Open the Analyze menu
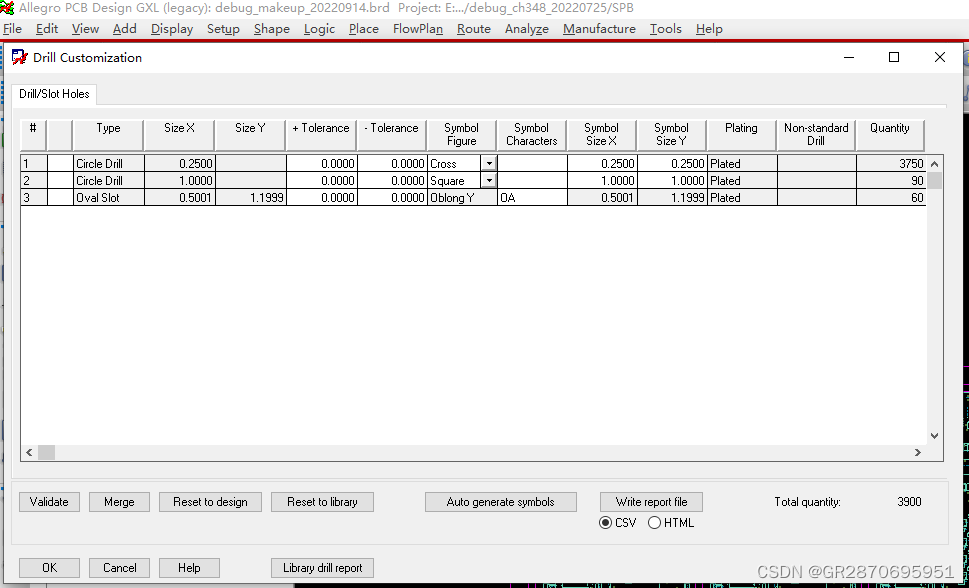Image resolution: width=969 pixels, height=588 pixels. 527,29
